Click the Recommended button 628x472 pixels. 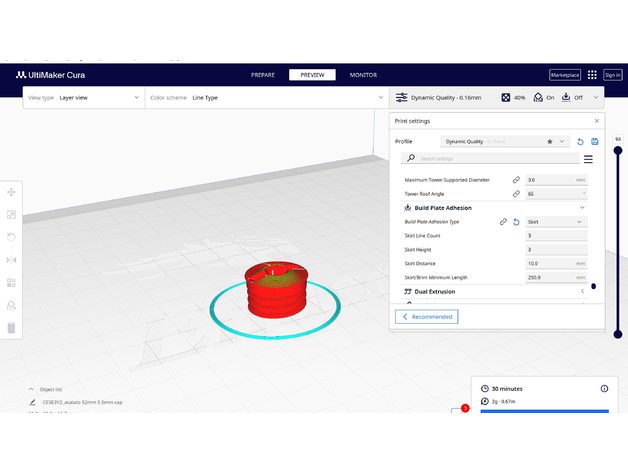tap(427, 316)
